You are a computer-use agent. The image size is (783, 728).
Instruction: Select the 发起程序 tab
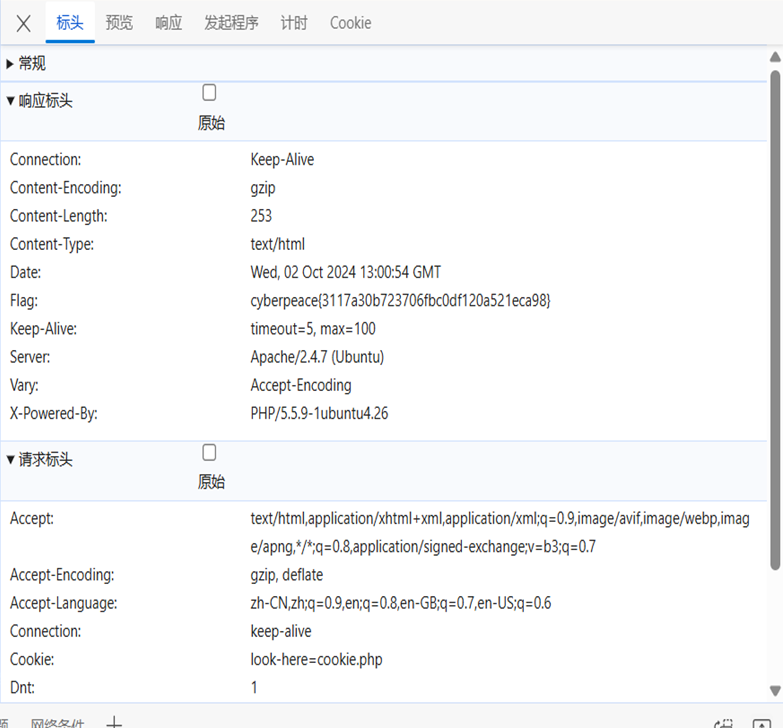(x=231, y=23)
